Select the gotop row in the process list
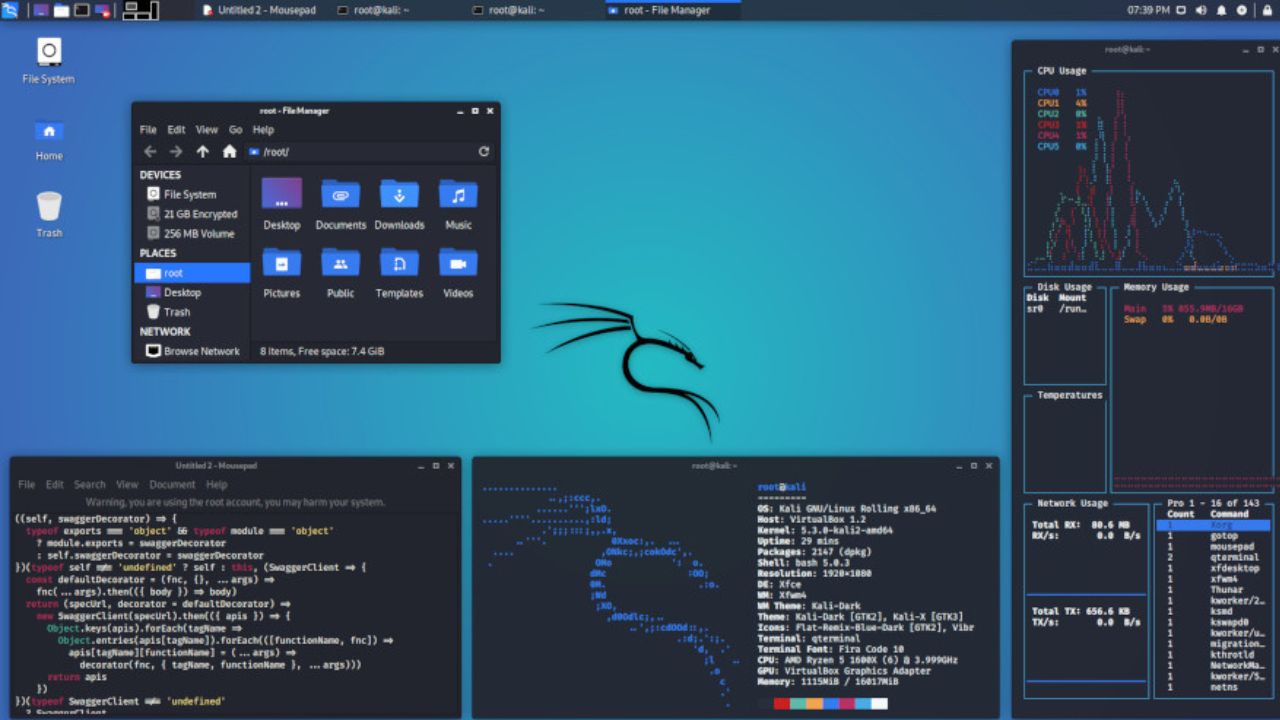This screenshot has width=1280, height=720. coord(1213,536)
